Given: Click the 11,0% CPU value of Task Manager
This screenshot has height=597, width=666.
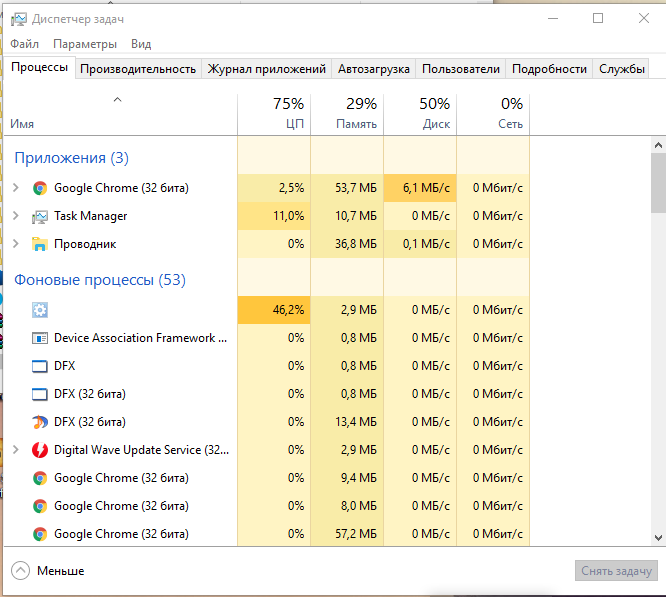Looking at the screenshot, I should pyautogui.click(x=288, y=216).
